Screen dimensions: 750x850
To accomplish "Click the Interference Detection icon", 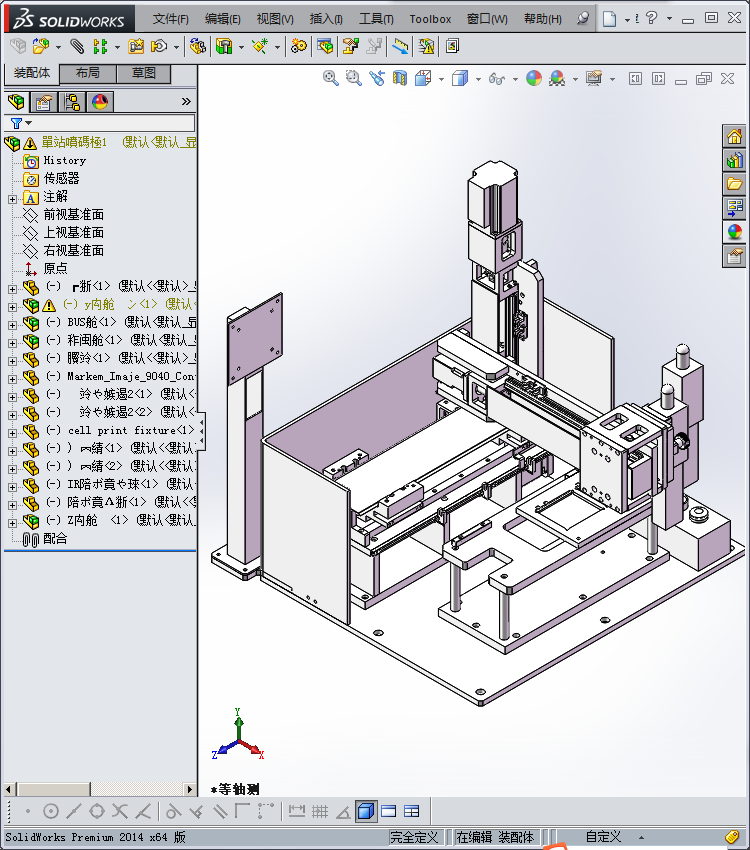I will [x=400, y=47].
